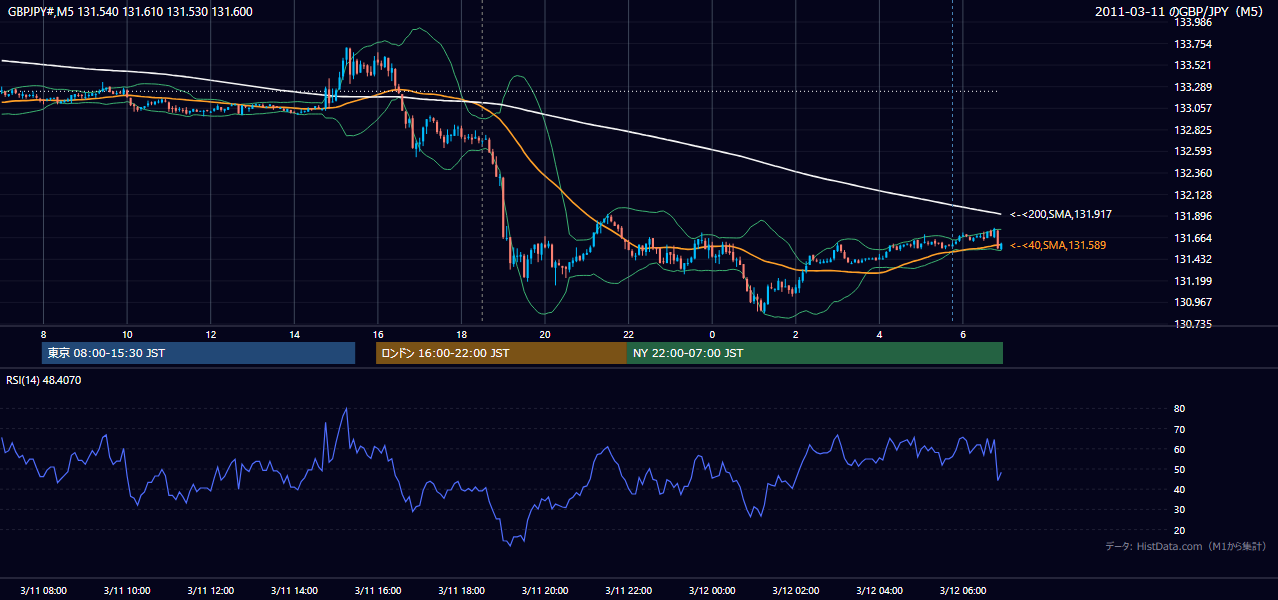
Task: Click RSI scale value 40
Action: click(1180, 489)
